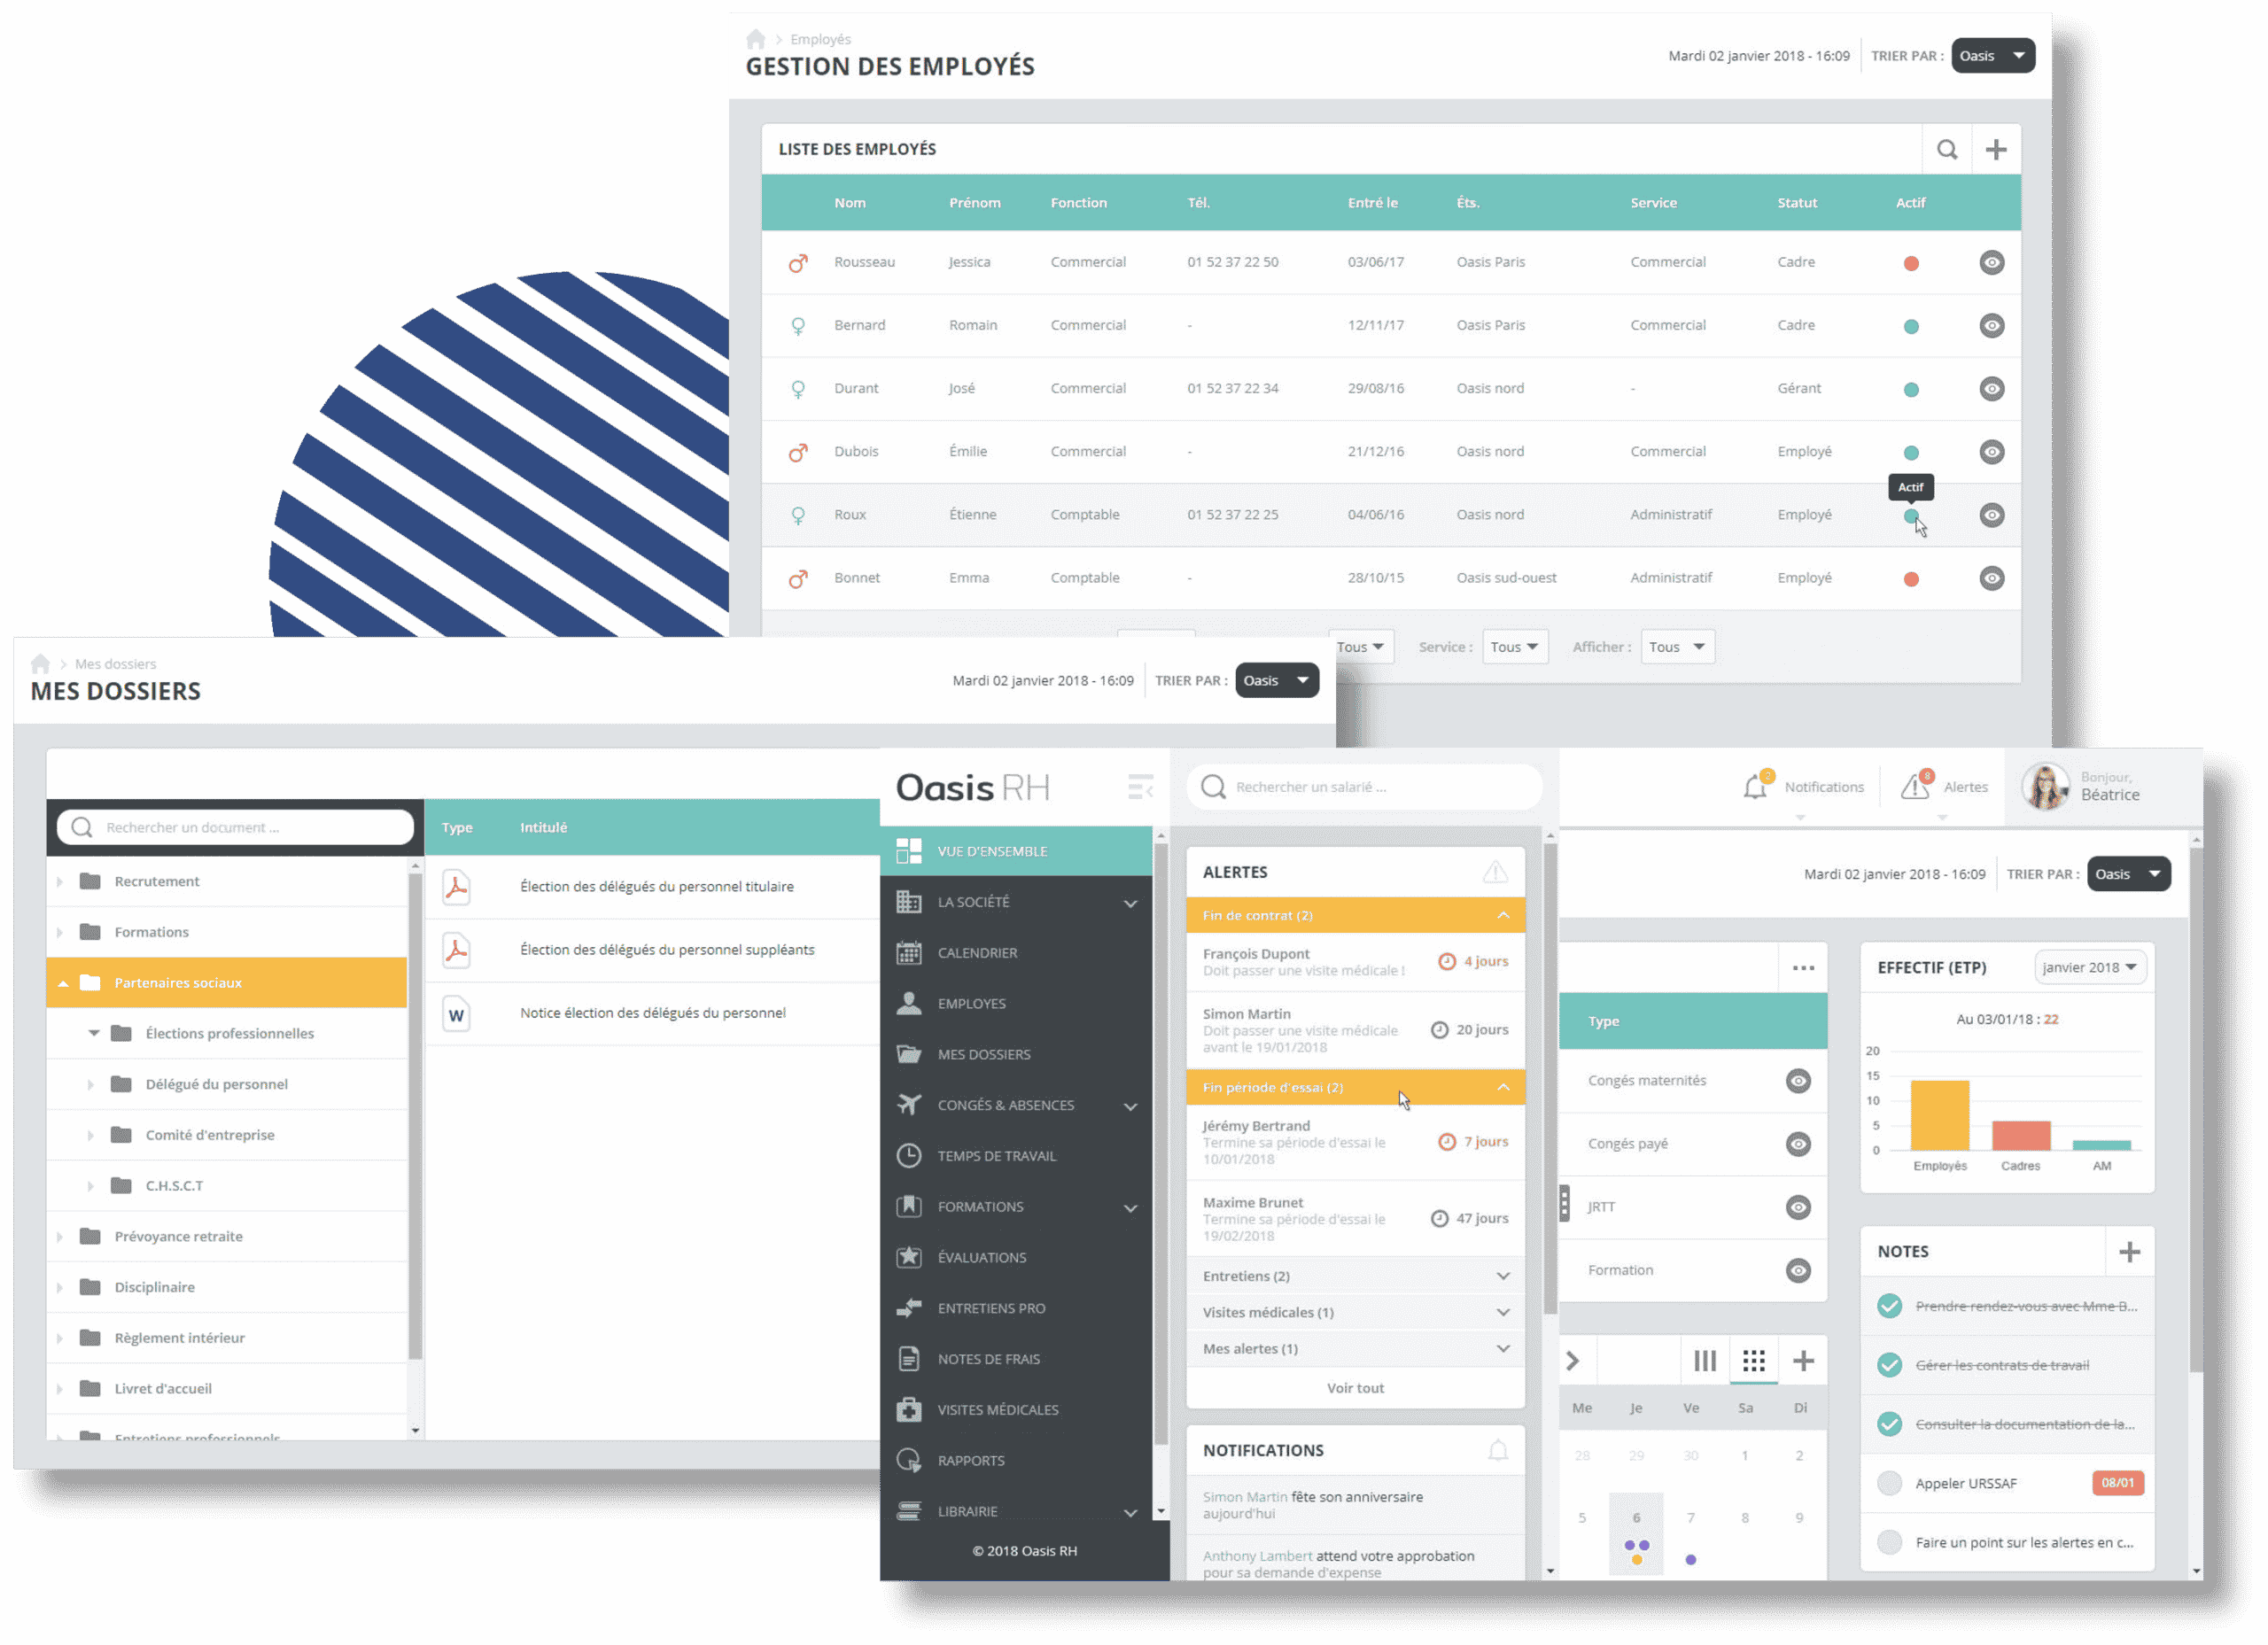Click bell icon in Notifications panel header
The height and width of the screenshot is (1645, 2268).
click(1497, 1451)
